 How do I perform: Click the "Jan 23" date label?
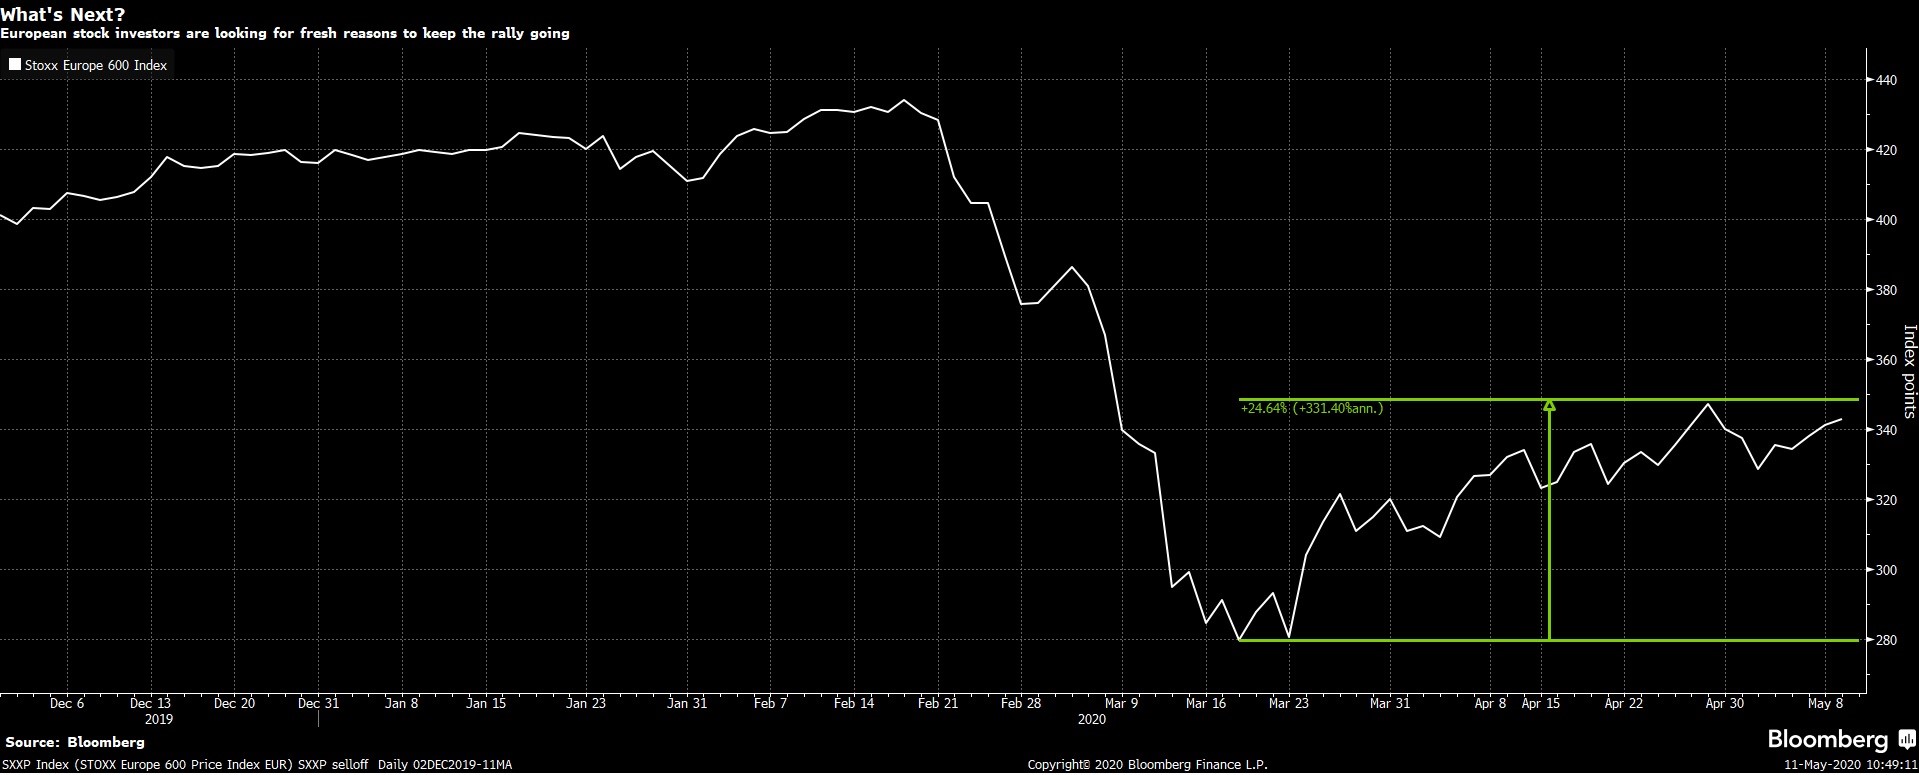[x=586, y=703]
